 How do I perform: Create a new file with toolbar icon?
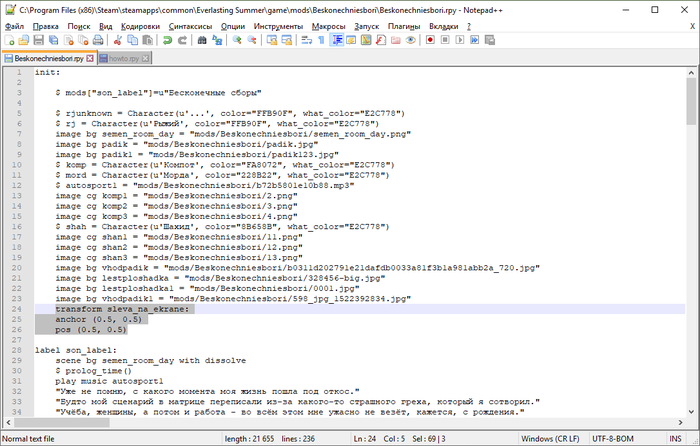click(x=9, y=40)
